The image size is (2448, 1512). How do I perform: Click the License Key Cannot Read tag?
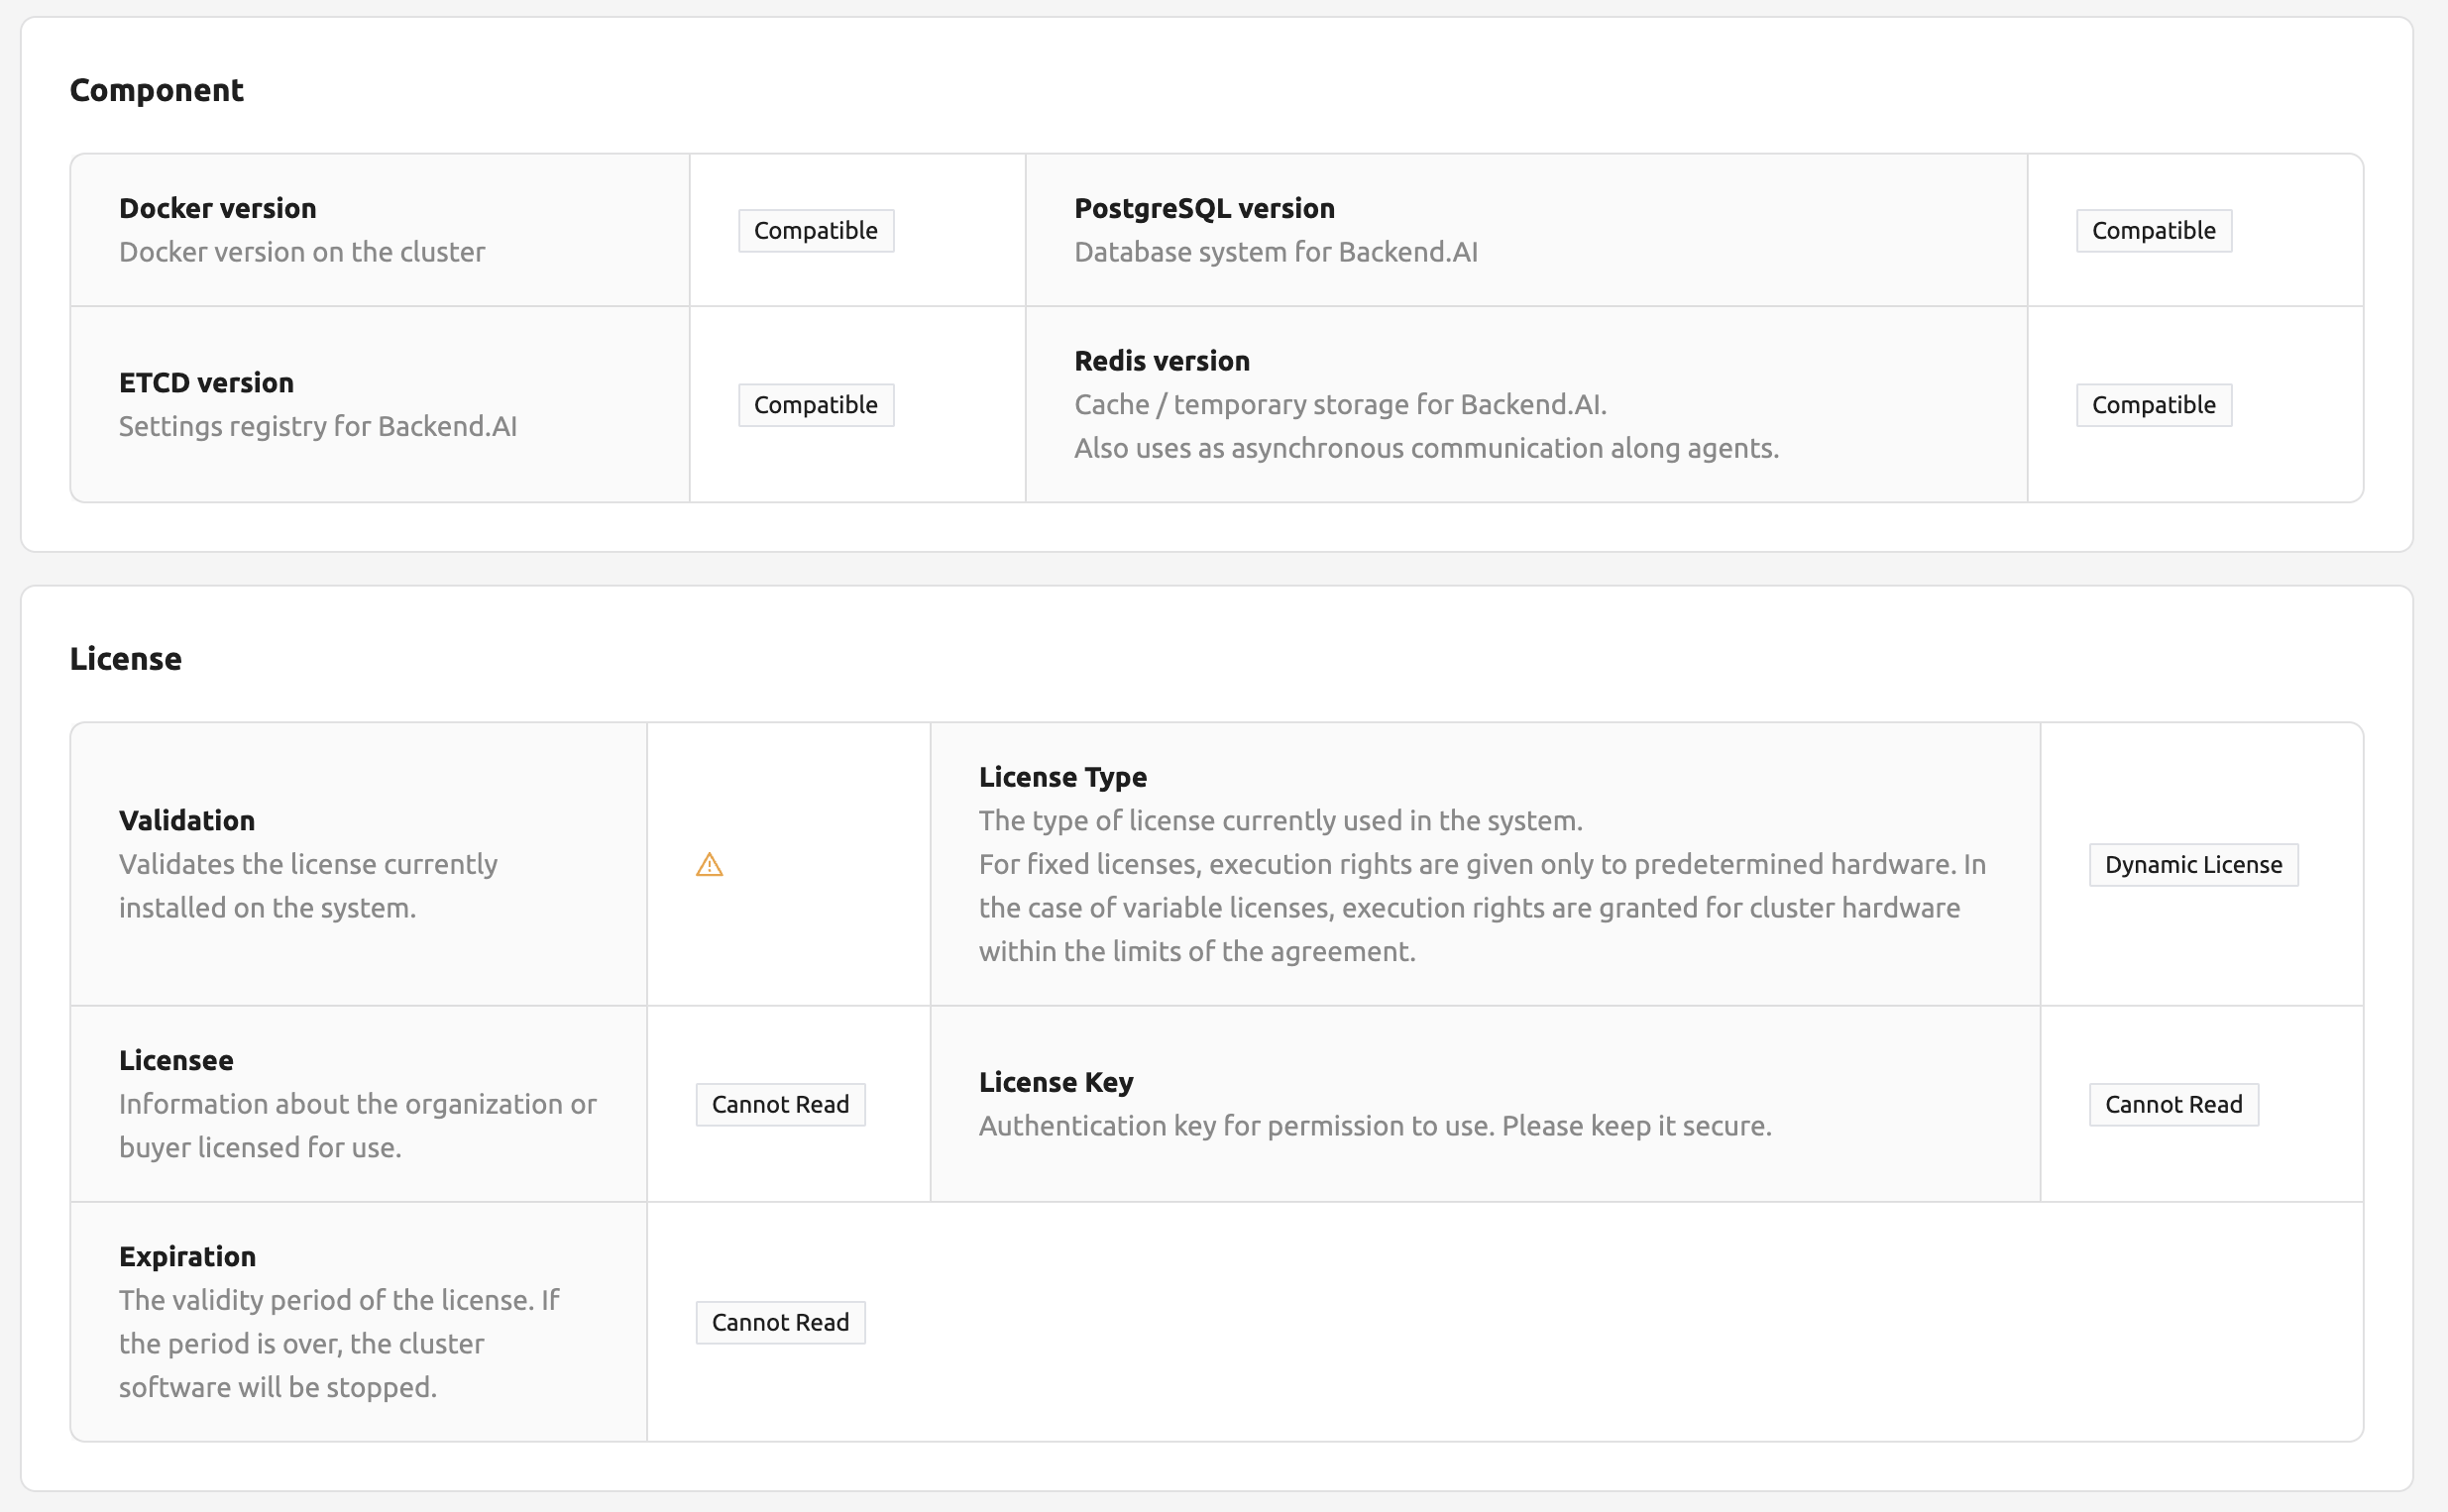(2173, 1104)
